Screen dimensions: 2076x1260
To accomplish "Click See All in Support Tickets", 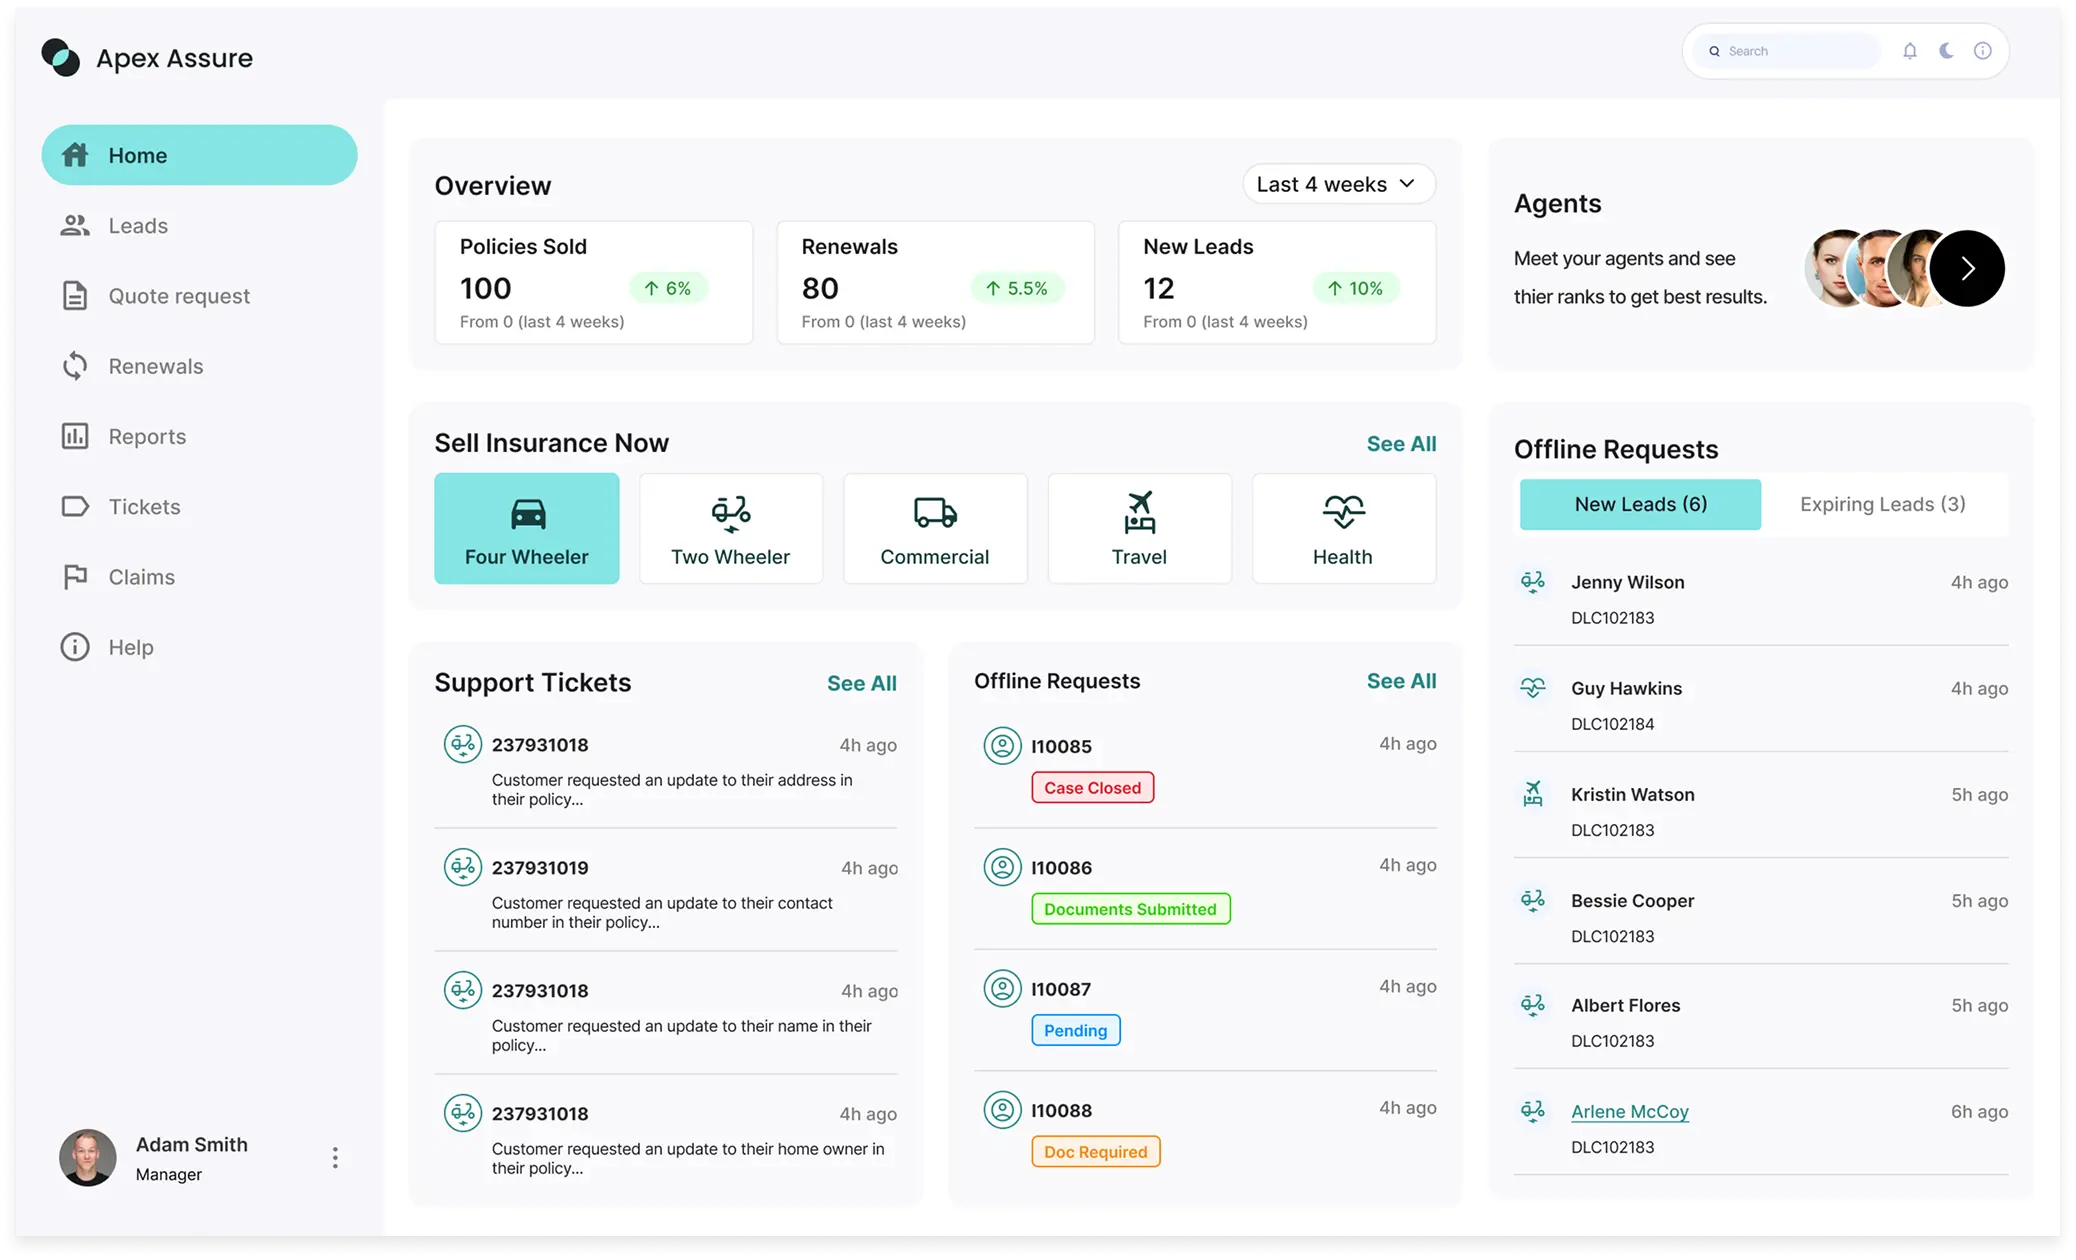I will coord(861,682).
